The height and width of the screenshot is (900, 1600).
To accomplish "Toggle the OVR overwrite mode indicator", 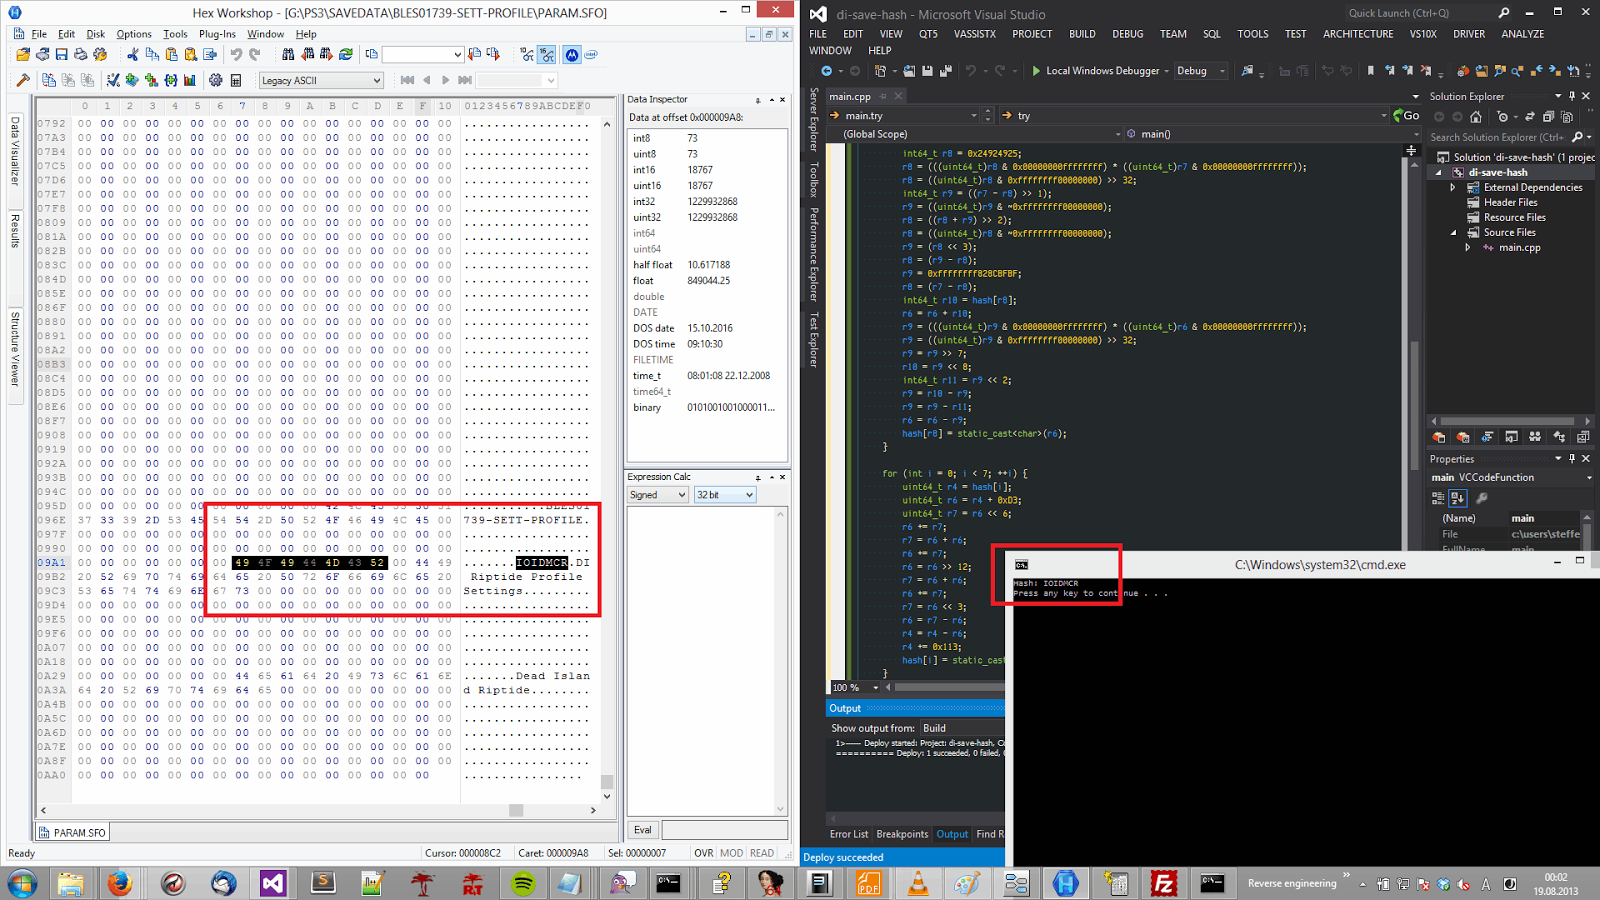I will (704, 853).
